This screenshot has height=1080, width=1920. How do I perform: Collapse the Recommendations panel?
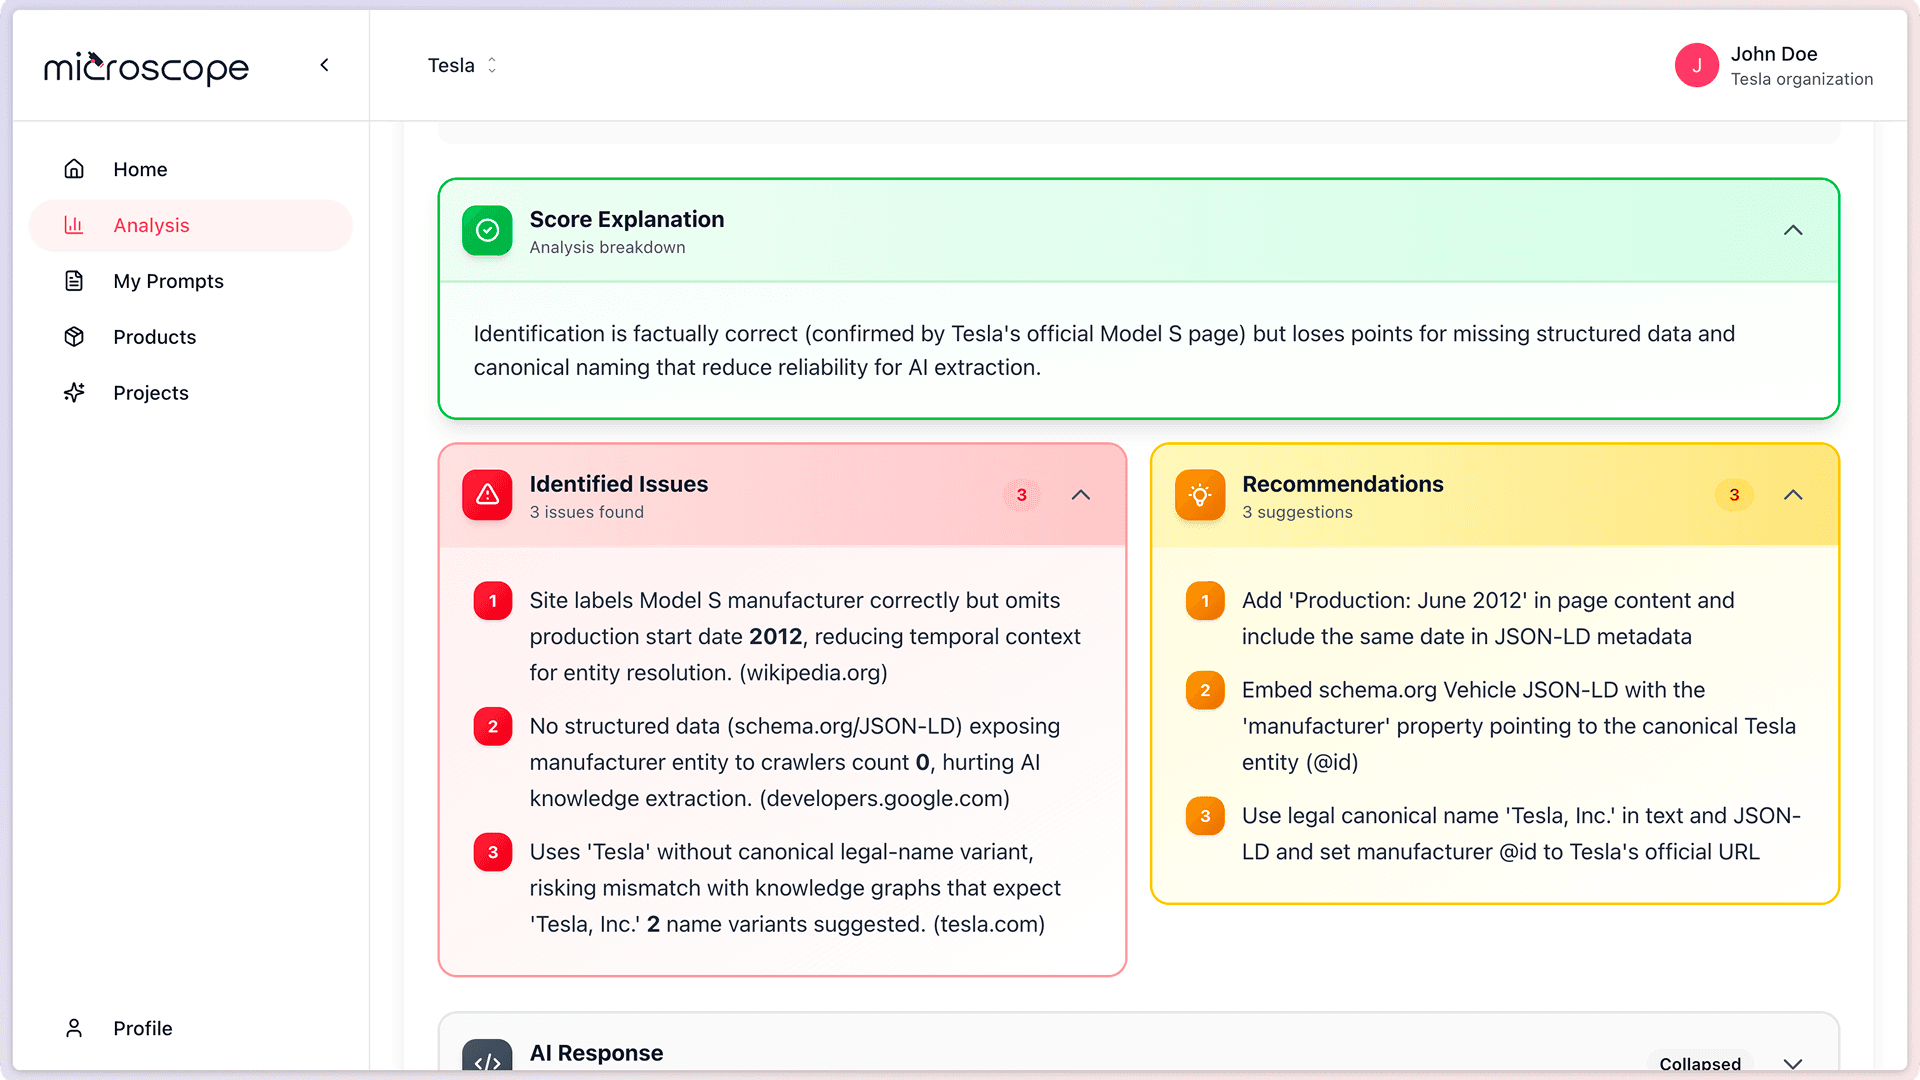(x=1793, y=495)
